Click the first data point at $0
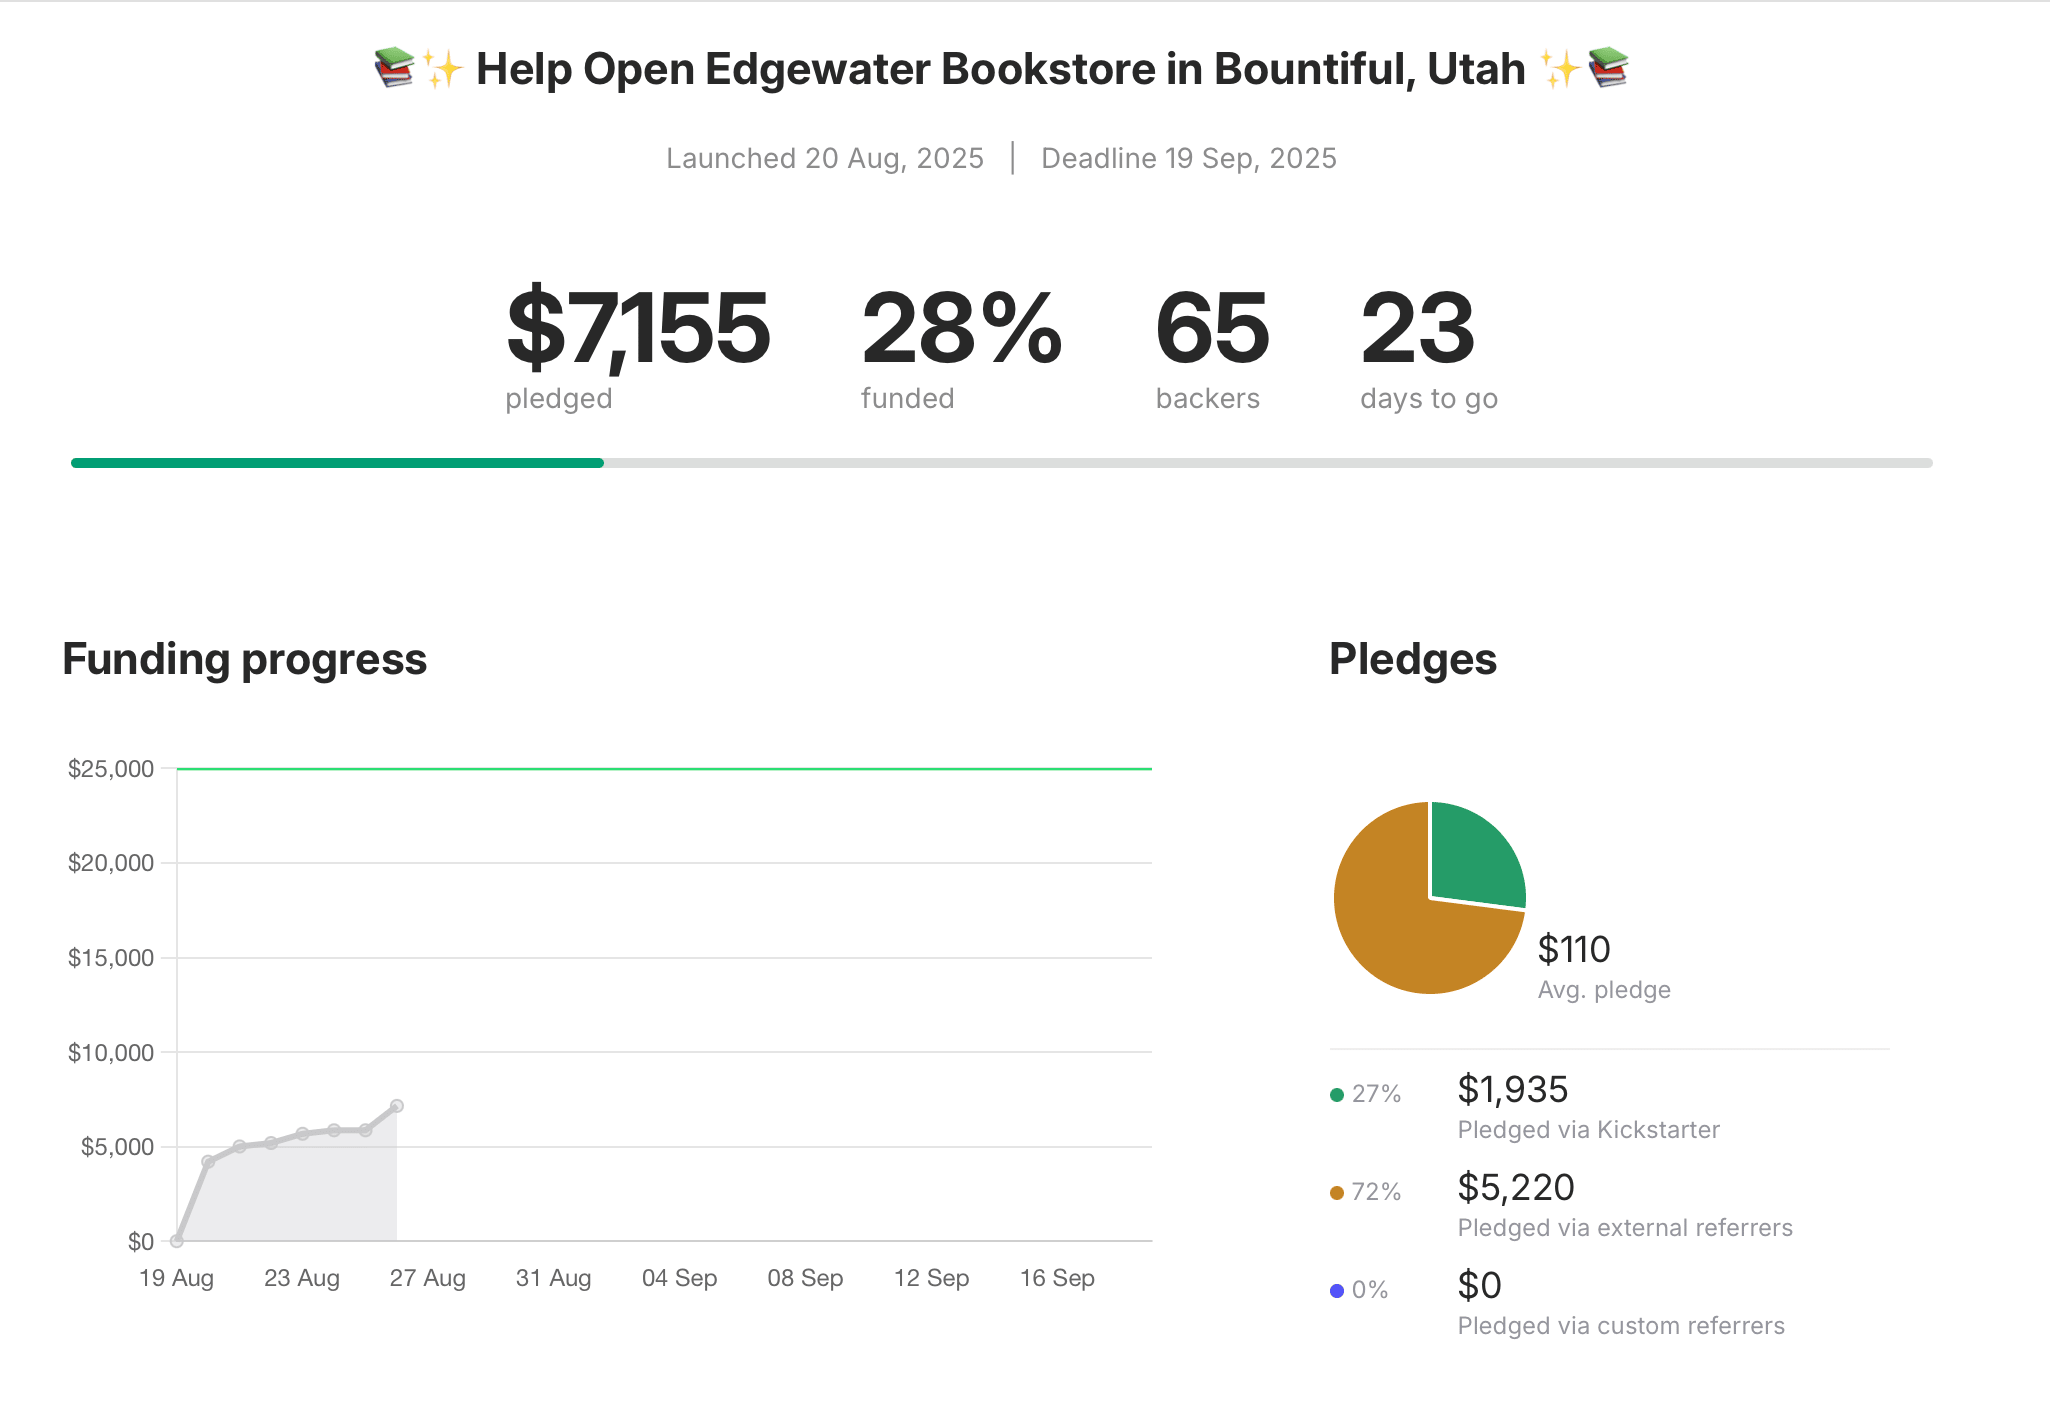Image resolution: width=2050 pixels, height=1406 pixels. pyautogui.click(x=177, y=1241)
